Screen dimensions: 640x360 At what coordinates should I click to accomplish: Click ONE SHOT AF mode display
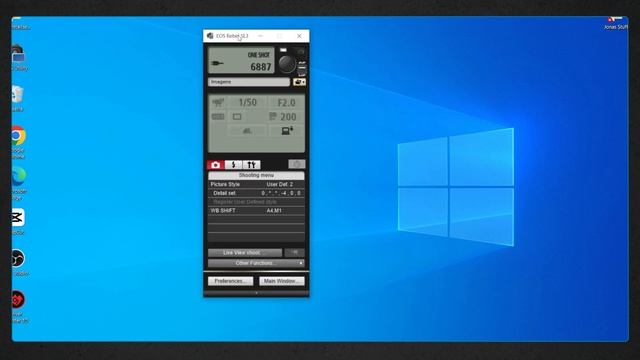259,55
